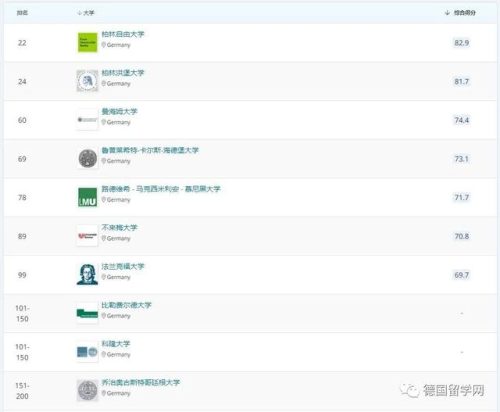Click the Mannheim University logo at rank 60

pos(87,119)
